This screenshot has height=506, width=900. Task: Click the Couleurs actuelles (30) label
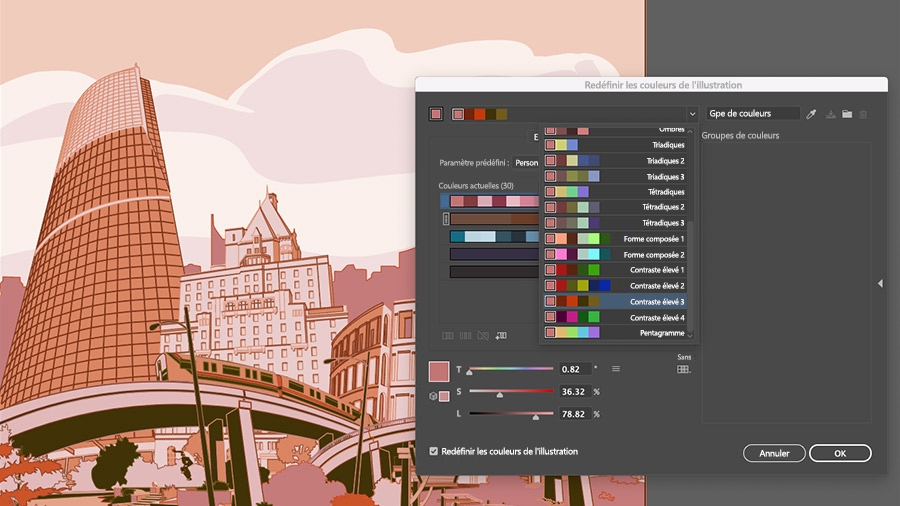pyautogui.click(x=476, y=186)
